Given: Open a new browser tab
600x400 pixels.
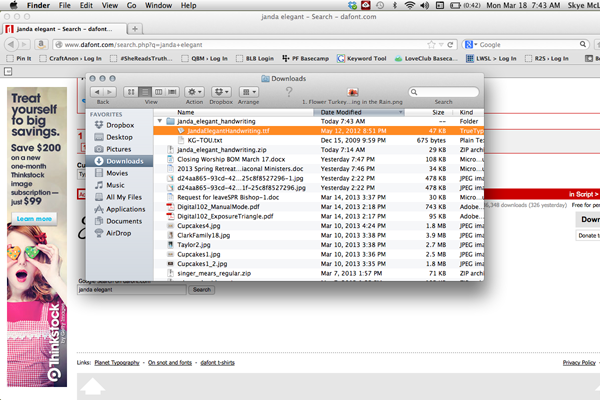Looking at the screenshot, I should click(135, 29).
